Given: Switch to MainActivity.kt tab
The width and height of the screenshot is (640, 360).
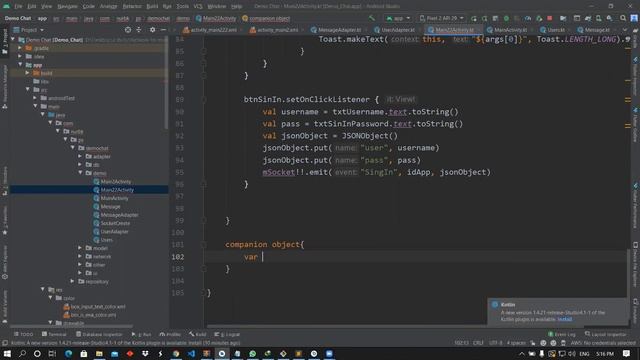Looking at the screenshot, I should tap(507, 30).
